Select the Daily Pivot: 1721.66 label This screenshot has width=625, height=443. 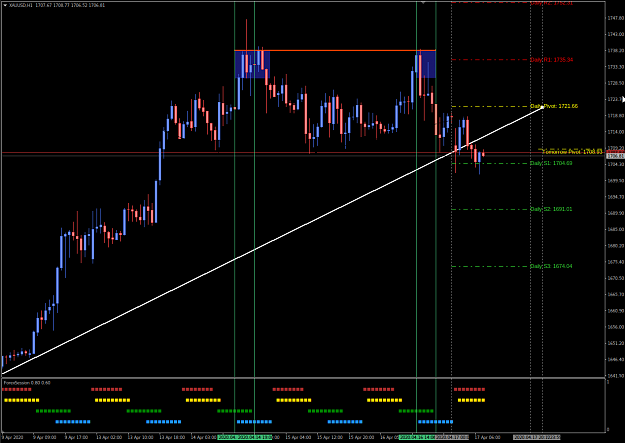tap(554, 106)
